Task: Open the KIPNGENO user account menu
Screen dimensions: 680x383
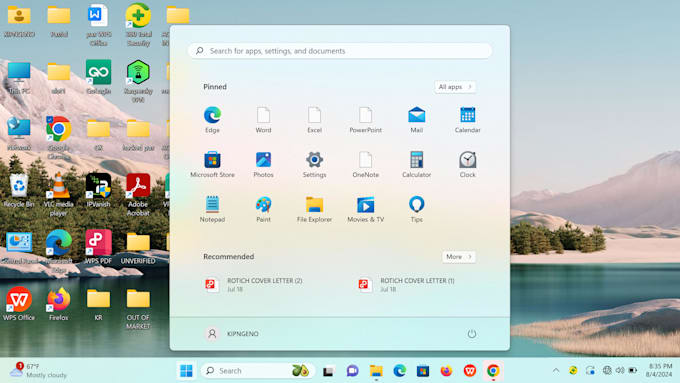Action: coord(232,334)
